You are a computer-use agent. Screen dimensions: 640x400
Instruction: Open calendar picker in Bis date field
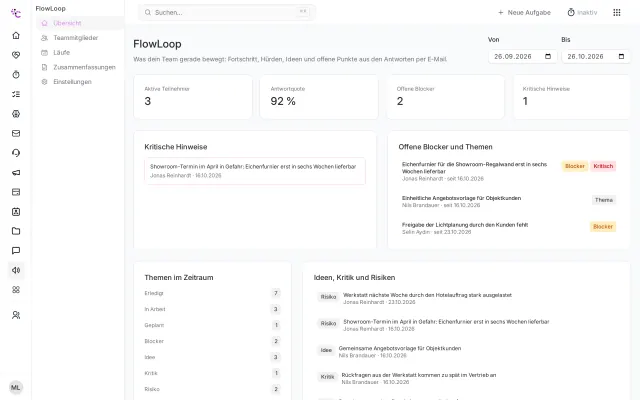(x=621, y=56)
